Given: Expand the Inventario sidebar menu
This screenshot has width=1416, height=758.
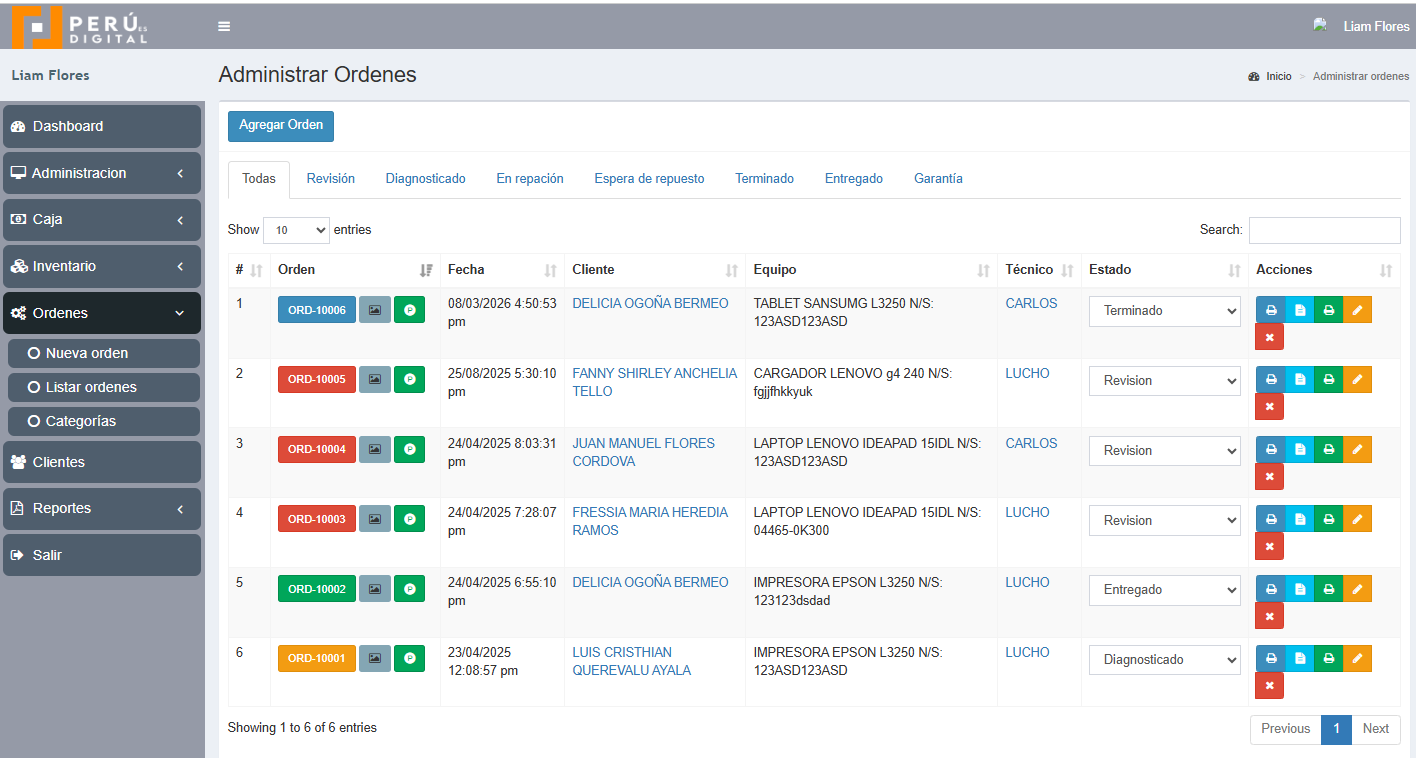Looking at the screenshot, I should pos(102,266).
